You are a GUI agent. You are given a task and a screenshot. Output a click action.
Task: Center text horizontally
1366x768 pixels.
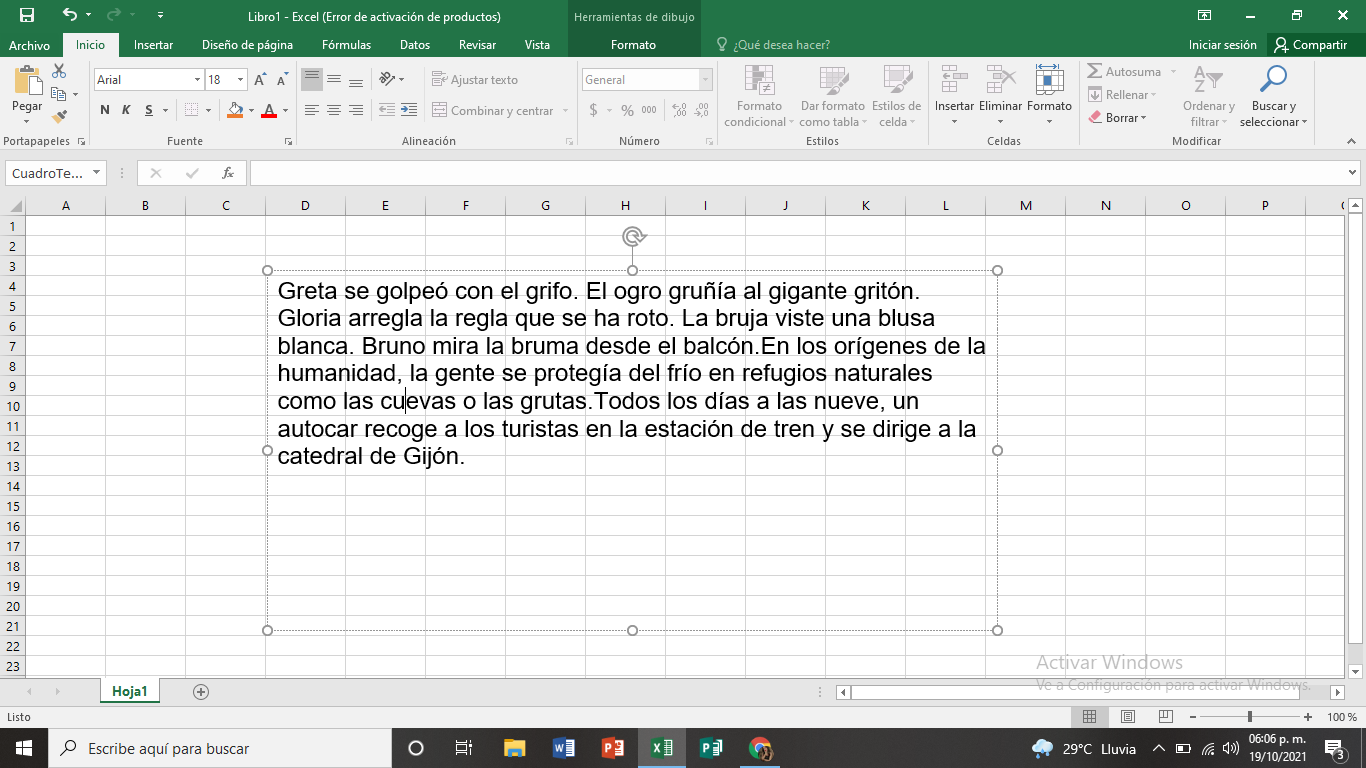(x=334, y=110)
